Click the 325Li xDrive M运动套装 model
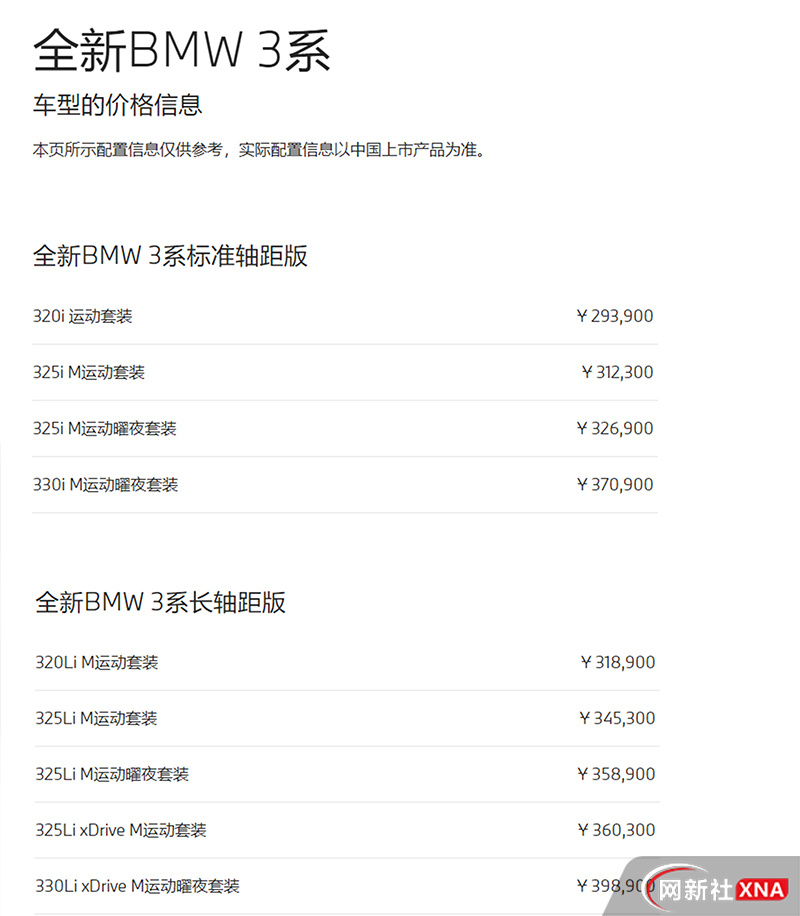The width and height of the screenshot is (800, 916). click(121, 830)
